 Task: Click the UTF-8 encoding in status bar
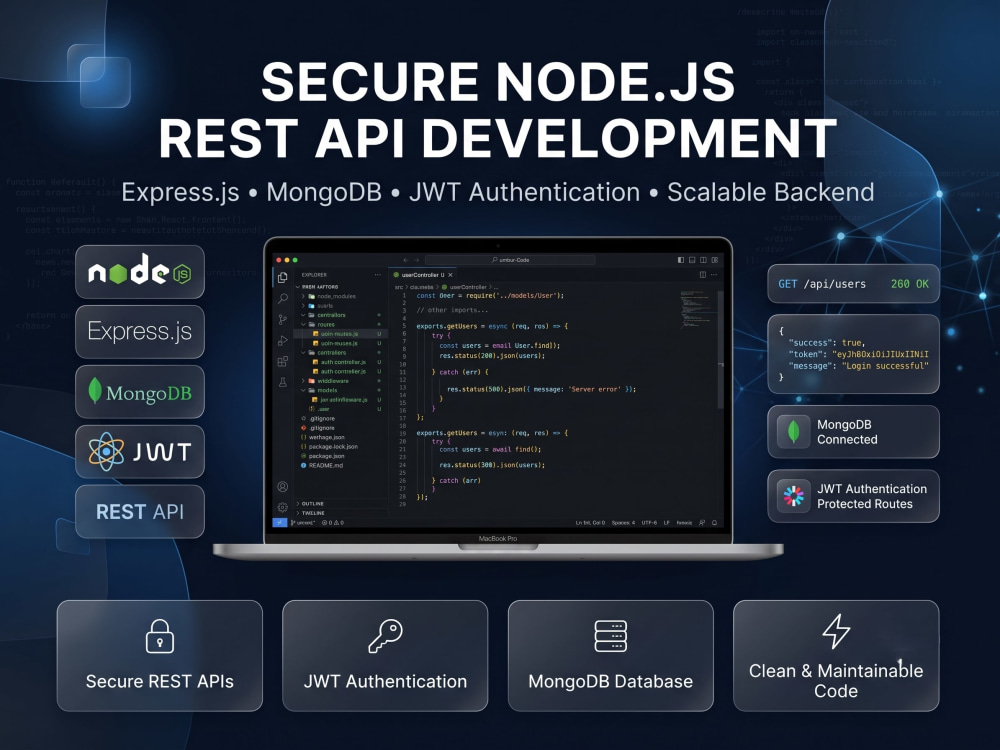coord(649,522)
